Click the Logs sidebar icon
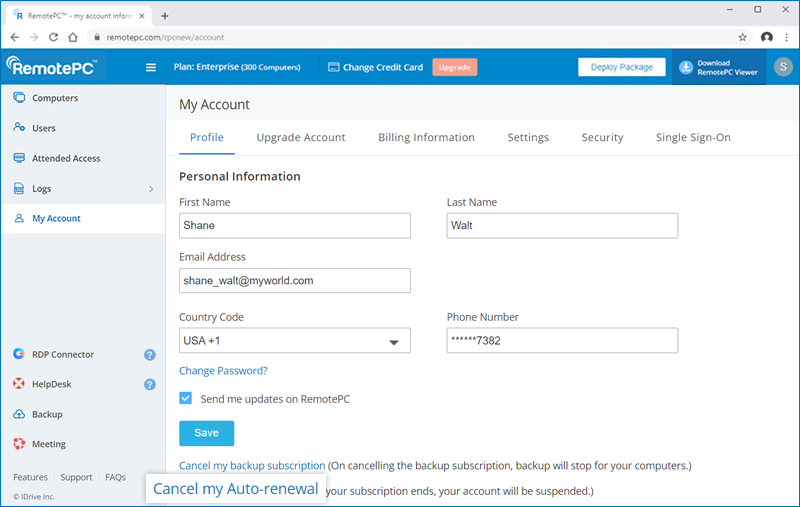 19,188
